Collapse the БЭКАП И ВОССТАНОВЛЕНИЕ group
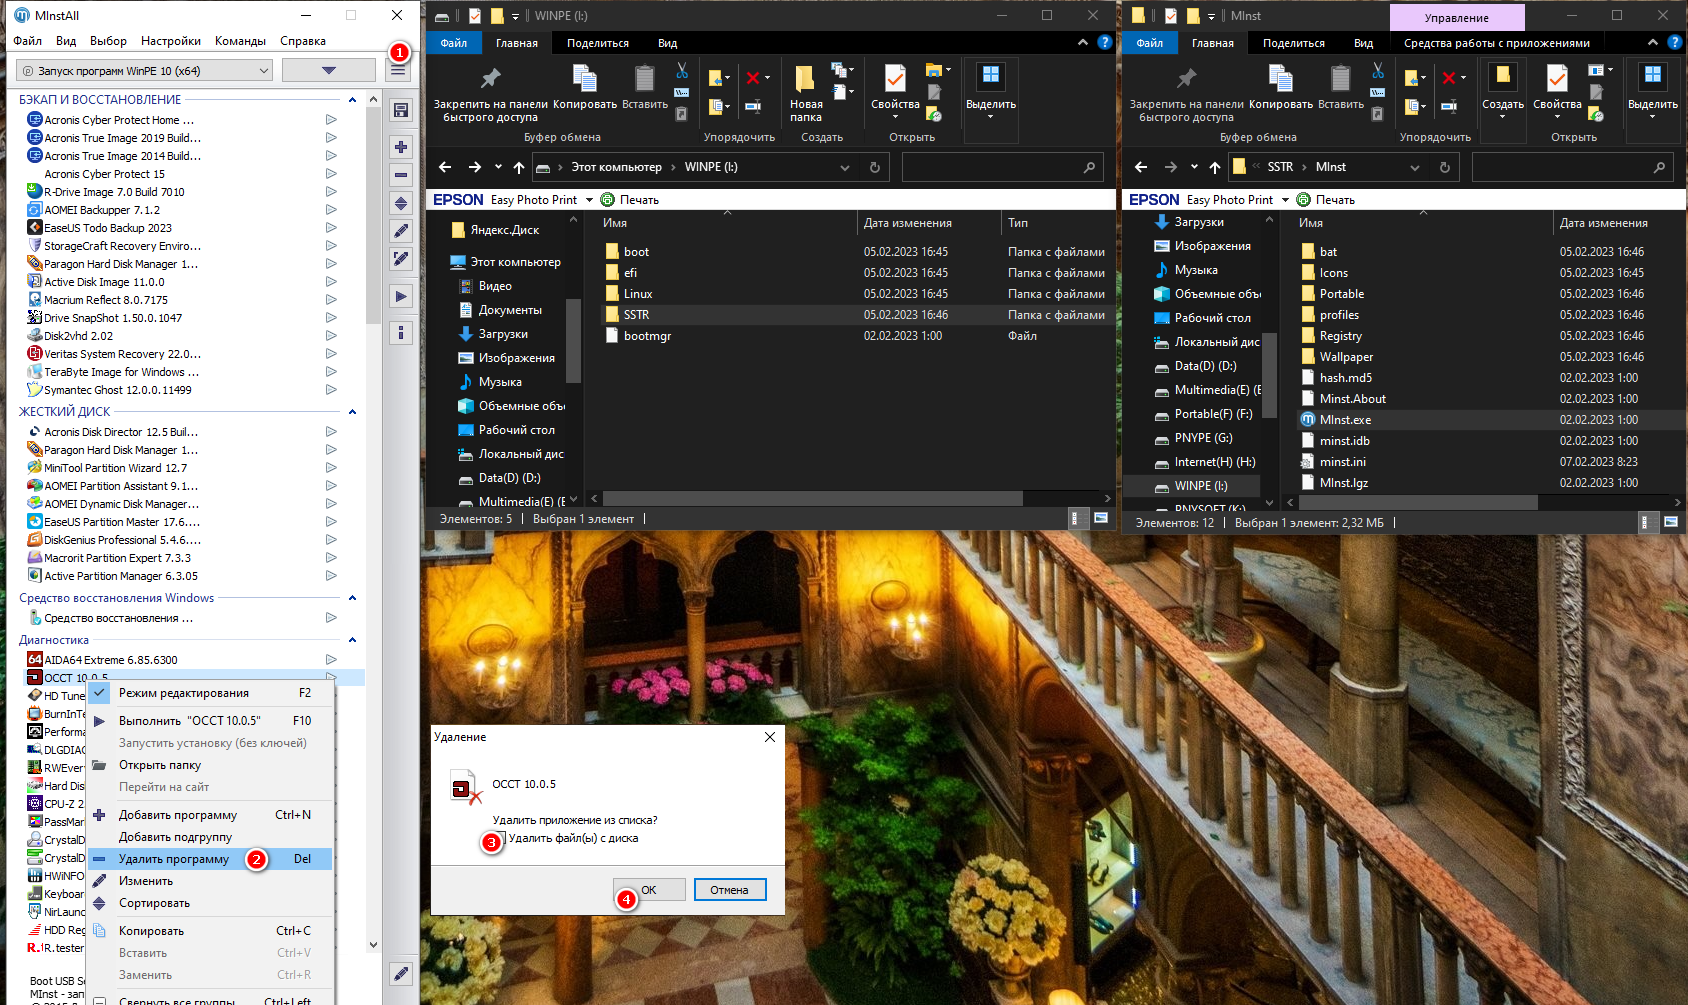Screen dimensions: 1688x1005 [352, 100]
